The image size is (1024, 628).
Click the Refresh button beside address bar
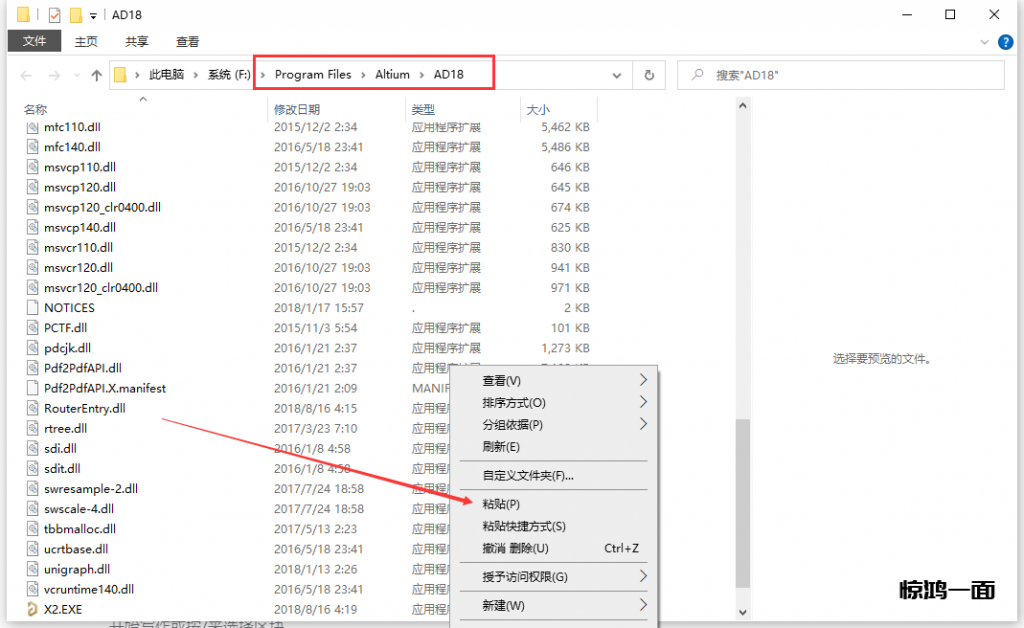tap(650, 75)
